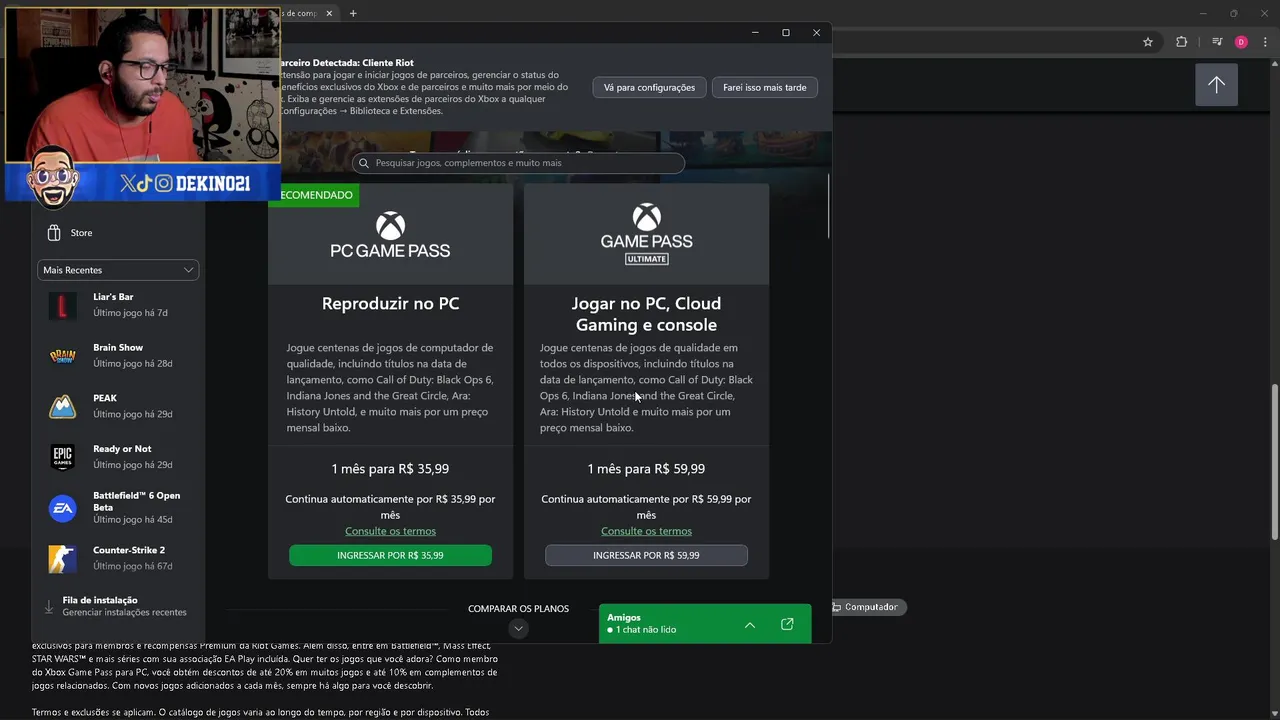Open Battlefield 6 Open Beta EA icon
Image resolution: width=1280 pixels, height=720 pixels.
[62, 508]
